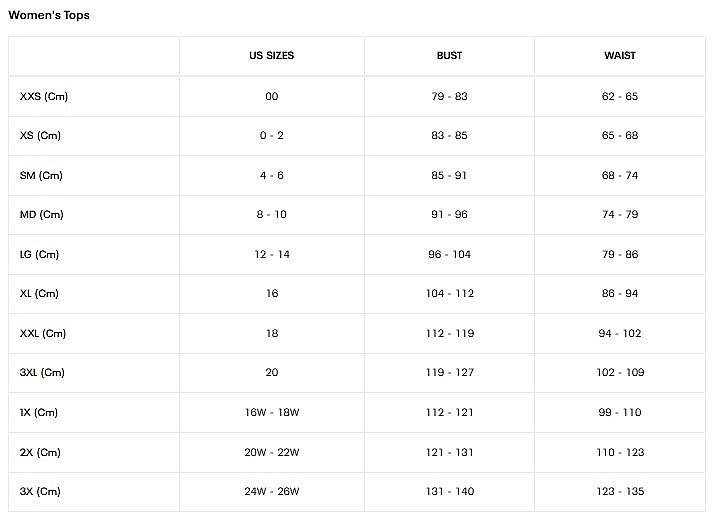Click the US SIZES column header
Screen dimensions: 719x526
271,56
